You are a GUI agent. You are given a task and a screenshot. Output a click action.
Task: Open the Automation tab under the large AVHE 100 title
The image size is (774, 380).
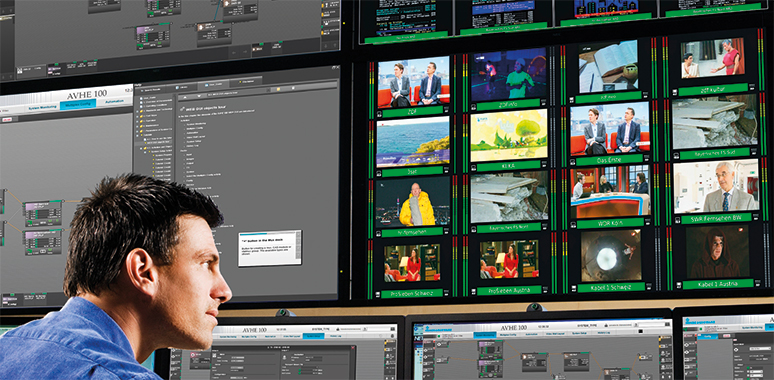coord(115,102)
